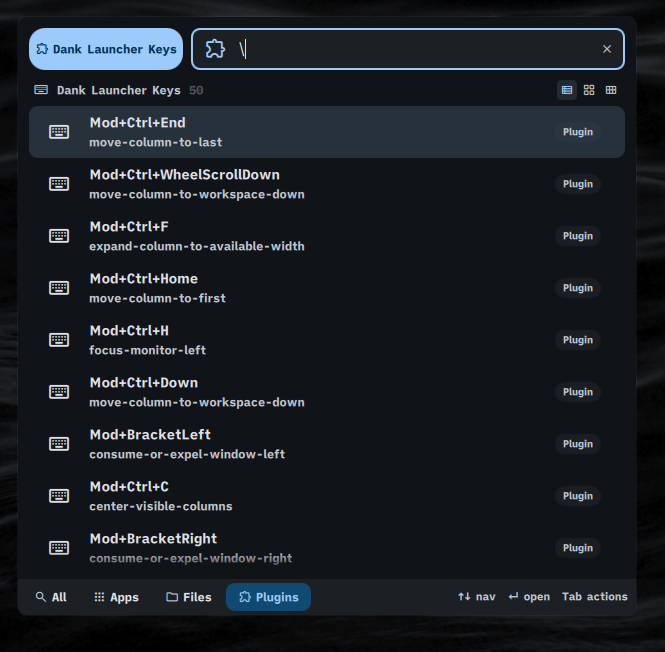Viewport: 665px width, 652px height.
Task: Click keyboard icon beside Mod+Ctrl+End
Action: click(59, 132)
